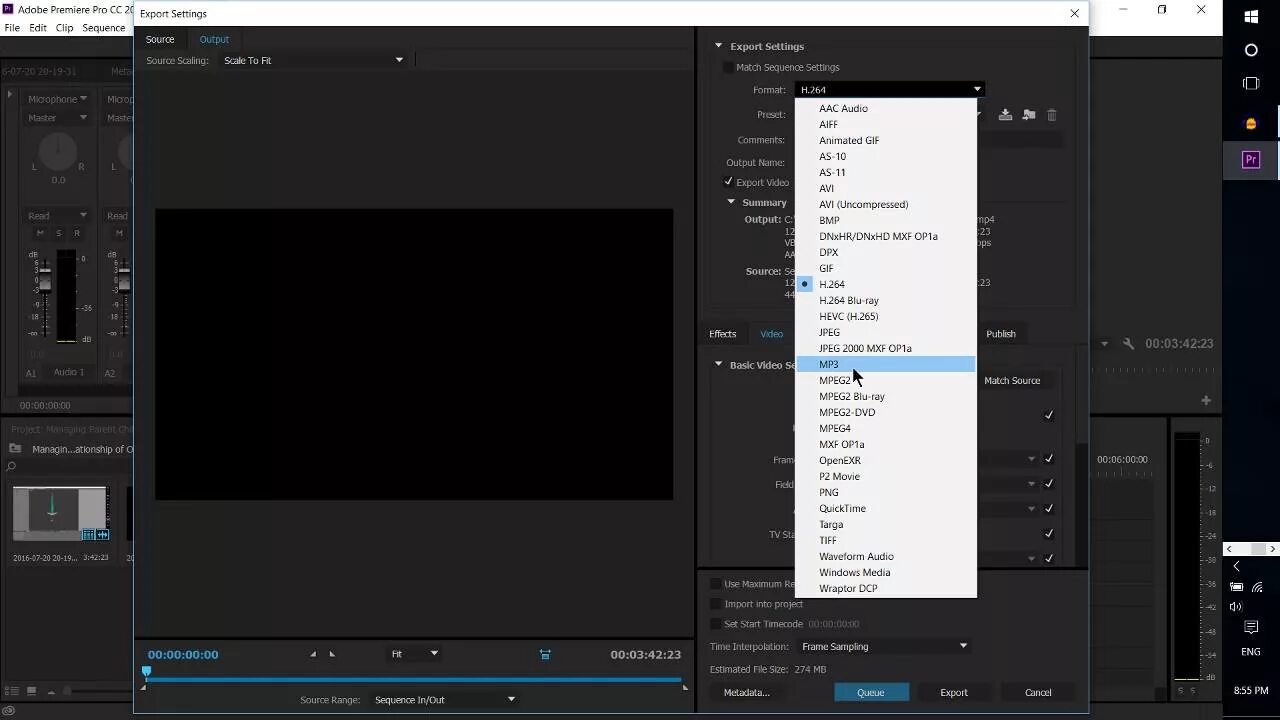The image size is (1280, 720).
Task: Choose MPEG4 from format list
Action: point(886,428)
